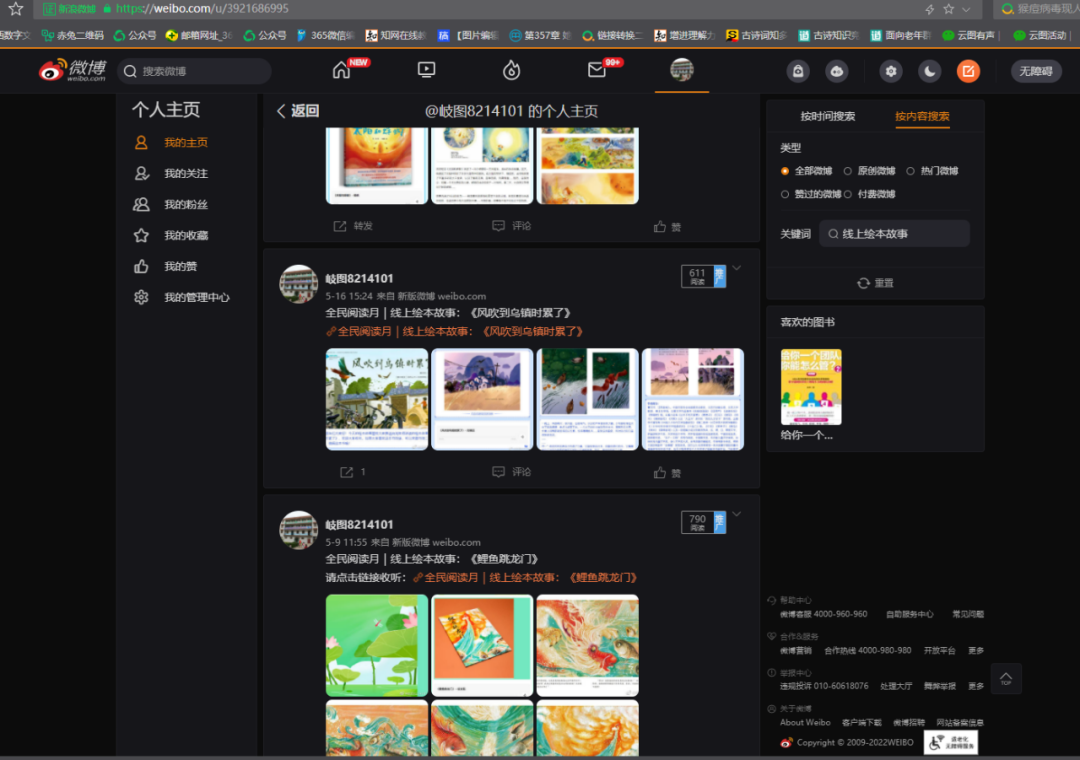The image size is (1080, 760).
Task: Open 我的管理中心 in sidebar
Action: click(196, 298)
